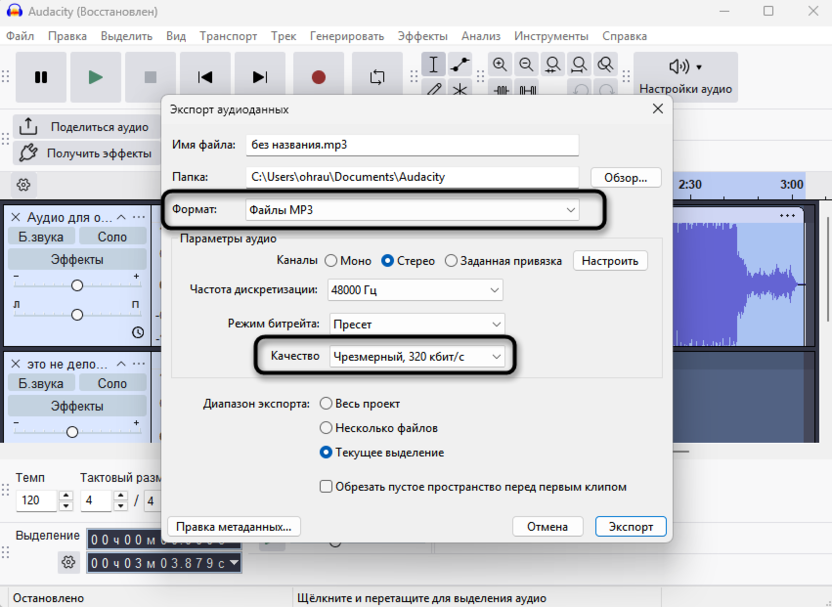Open the Файл menu
The image size is (832, 607).
pos(20,36)
